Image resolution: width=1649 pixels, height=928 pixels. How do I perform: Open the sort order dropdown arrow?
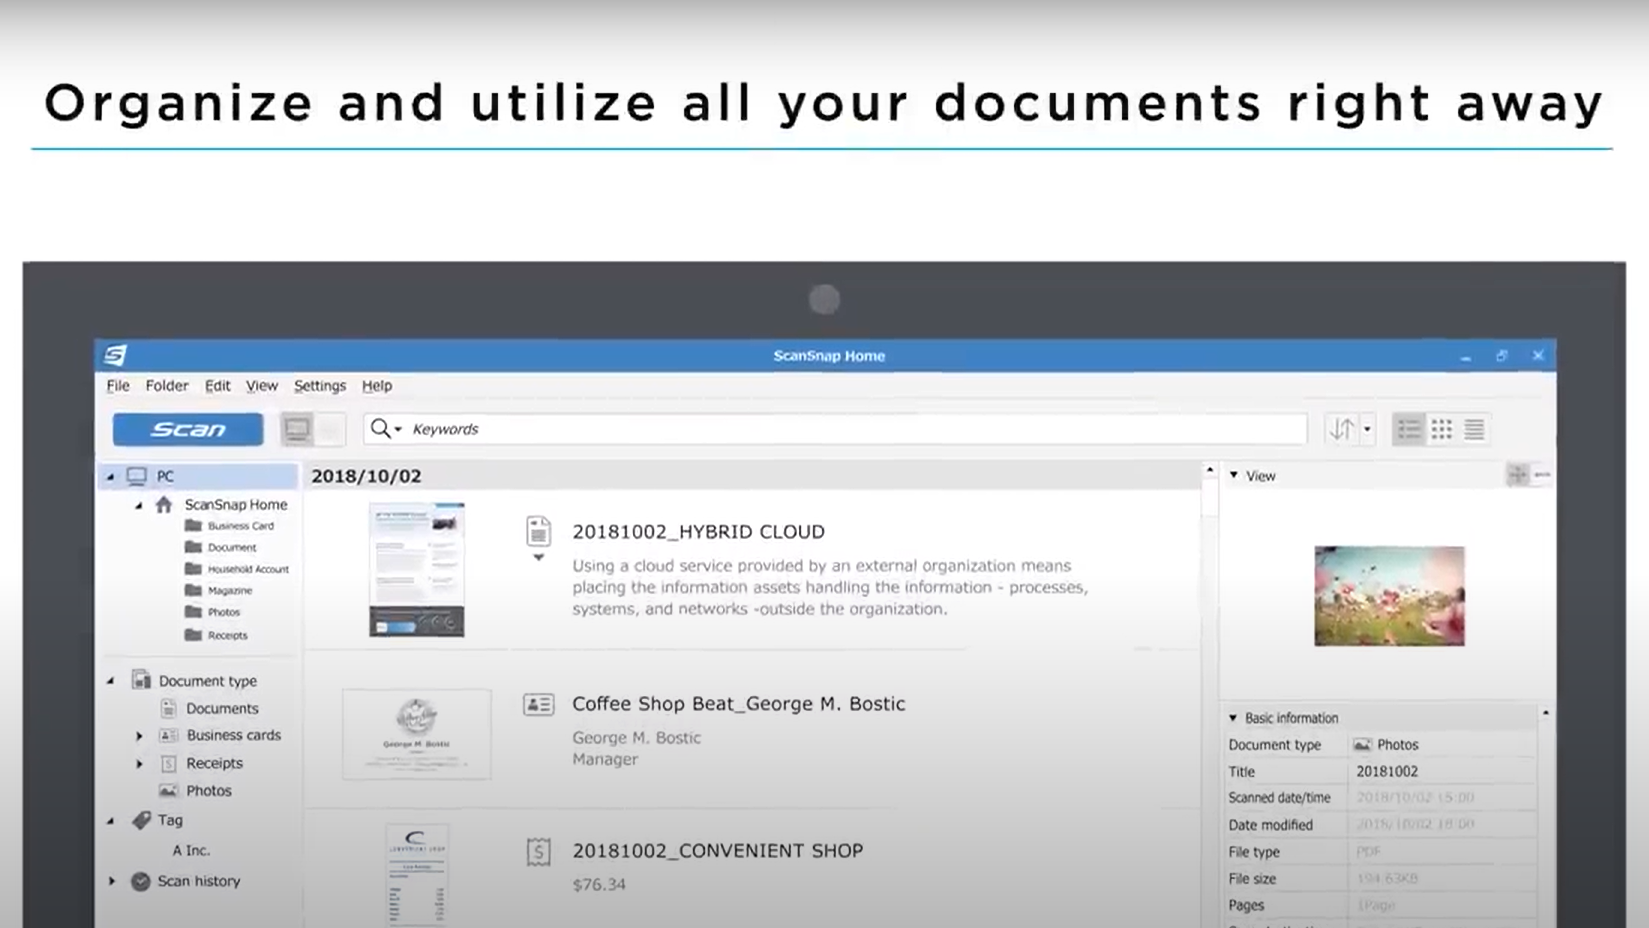pyautogui.click(x=1367, y=430)
